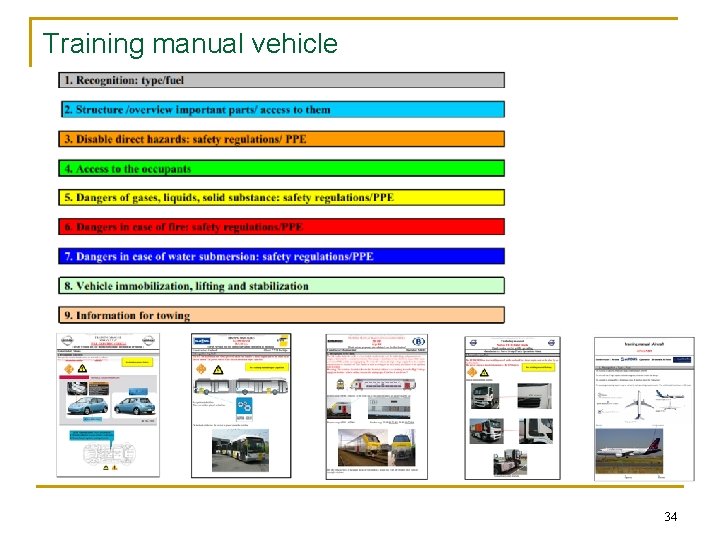The width and height of the screenshot is (720, 540).
Task: Select the gray bar '1. Recognition: type/fuel'
Action: (x=281, y=80)
